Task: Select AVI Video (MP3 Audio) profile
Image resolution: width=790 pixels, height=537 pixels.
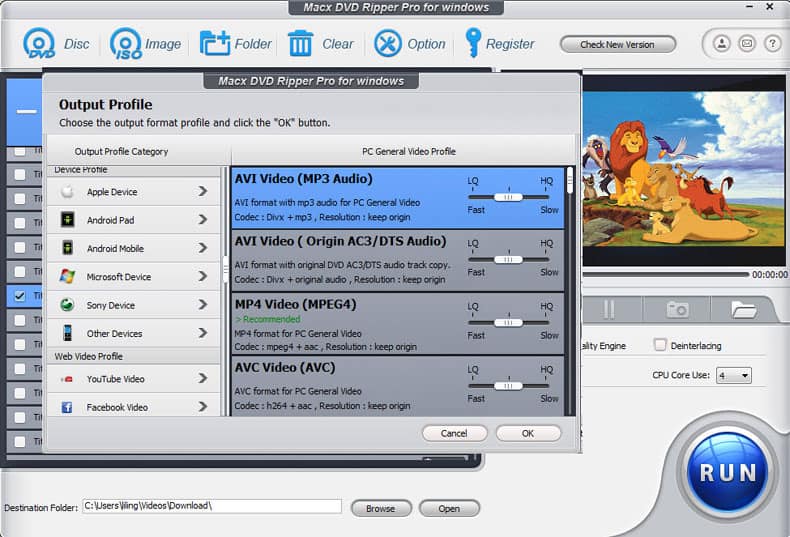Action: (x=398, y=198)
